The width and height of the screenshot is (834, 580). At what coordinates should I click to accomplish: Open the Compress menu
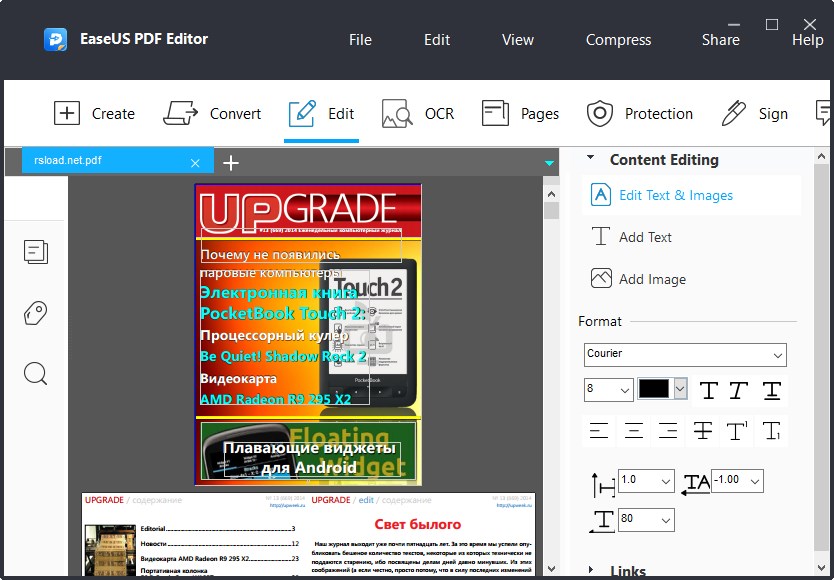coord(618,40)
